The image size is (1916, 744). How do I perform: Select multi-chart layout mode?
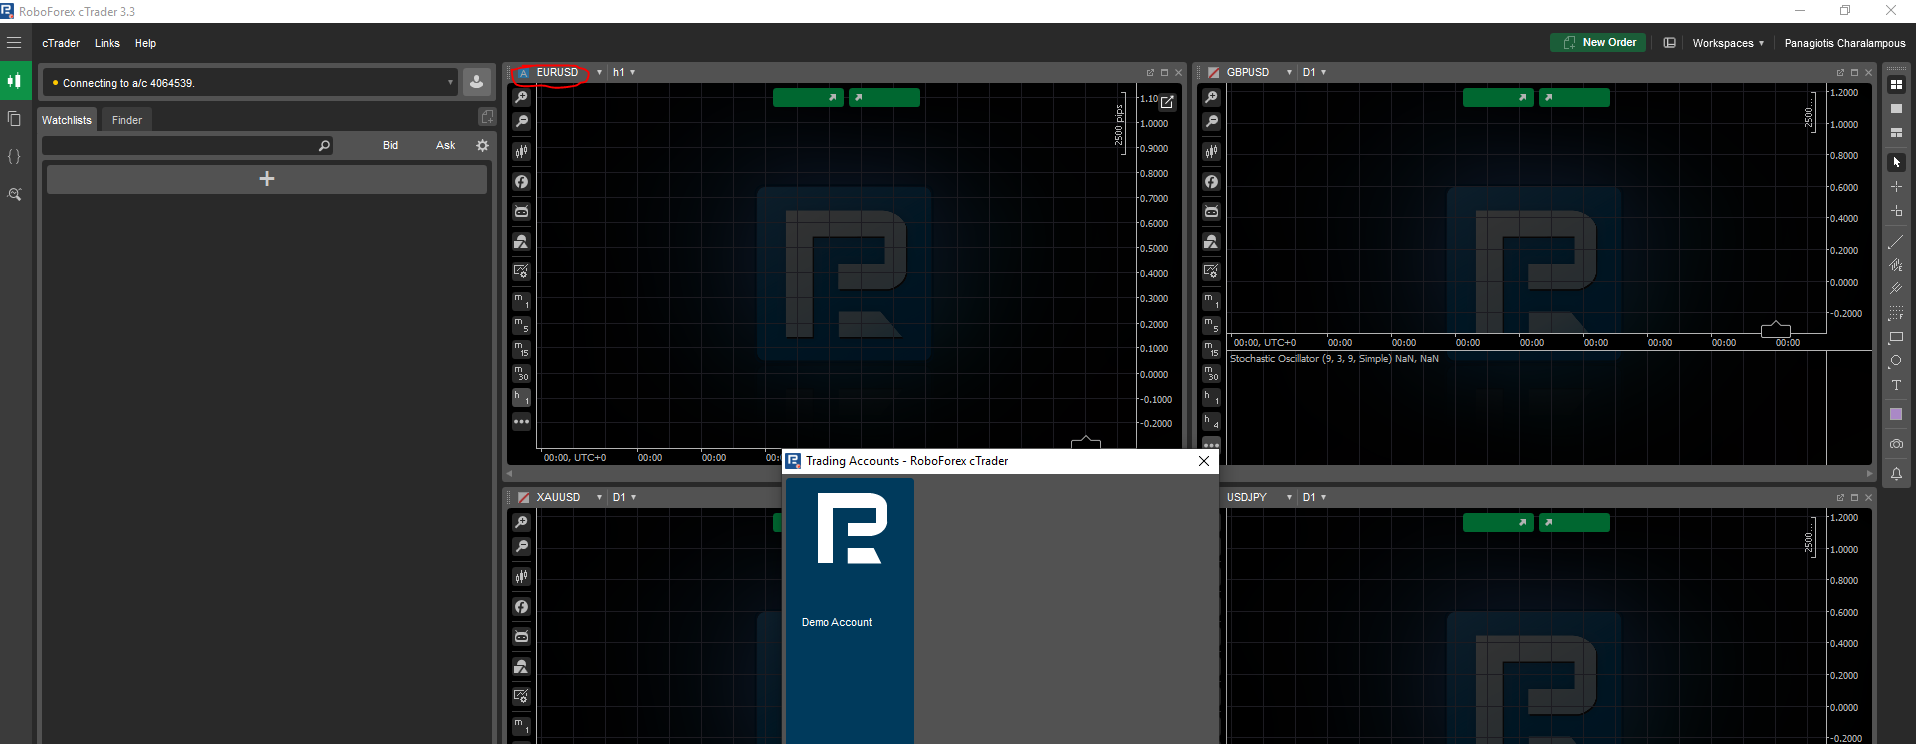[x=1896, y=85]
